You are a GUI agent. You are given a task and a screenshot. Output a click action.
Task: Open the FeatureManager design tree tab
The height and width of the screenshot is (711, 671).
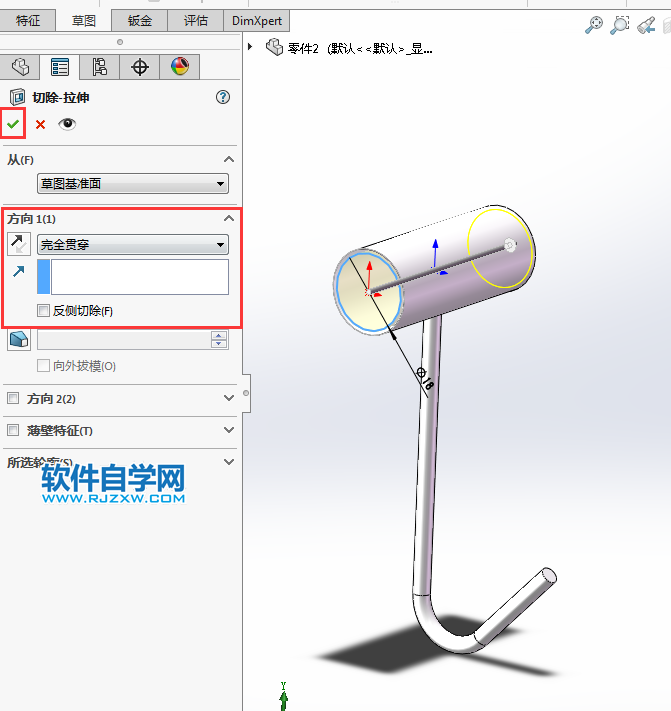tap(20, 67)
